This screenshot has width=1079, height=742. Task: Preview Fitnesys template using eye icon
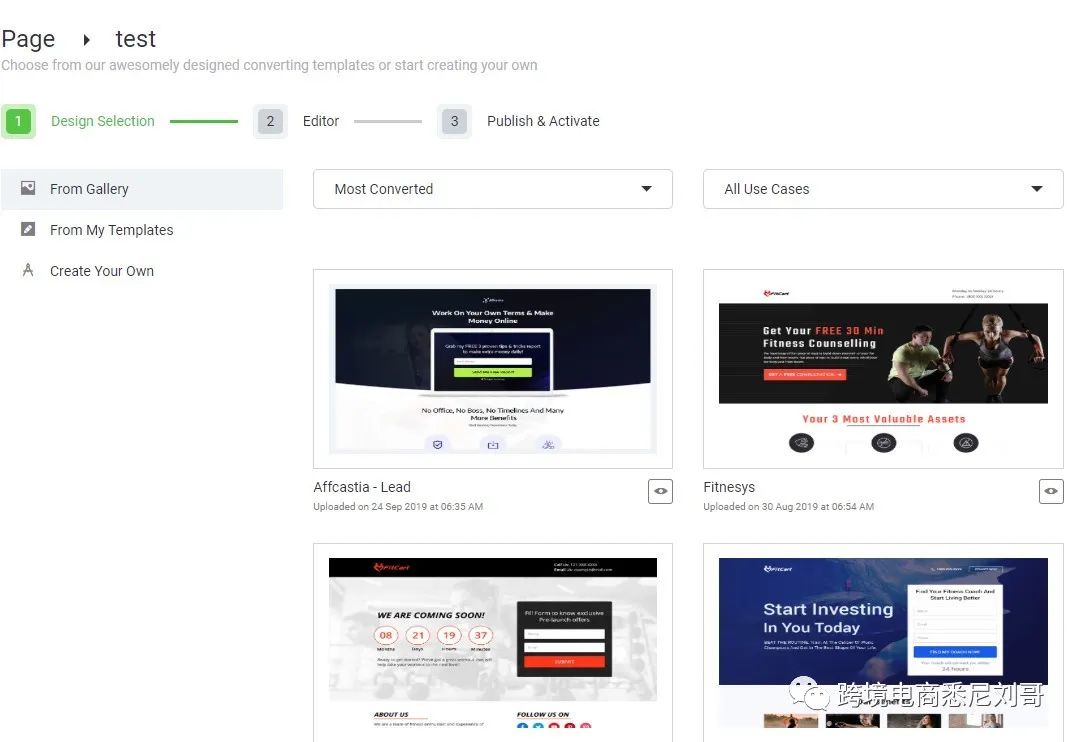(x=1050, y=491)
